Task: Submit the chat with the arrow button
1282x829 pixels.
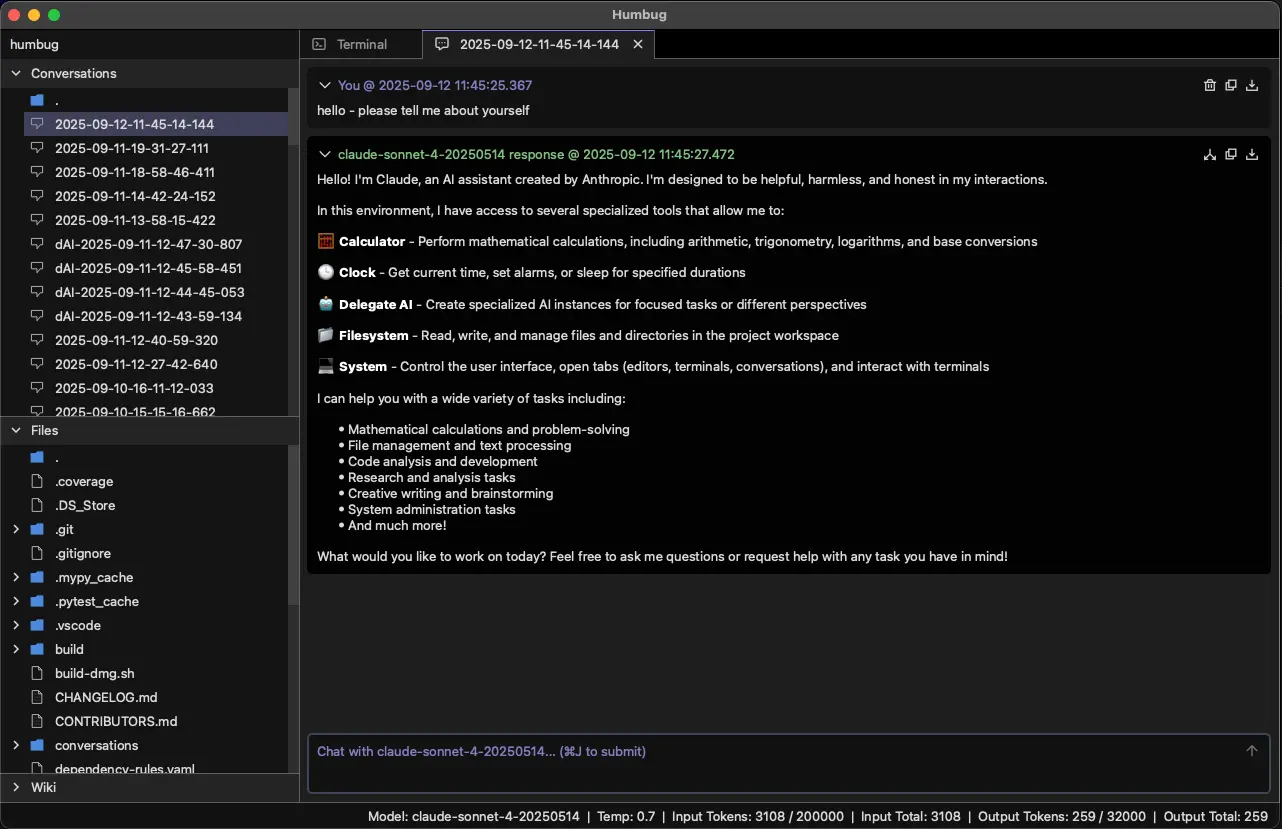Action: click(1251, 750)
